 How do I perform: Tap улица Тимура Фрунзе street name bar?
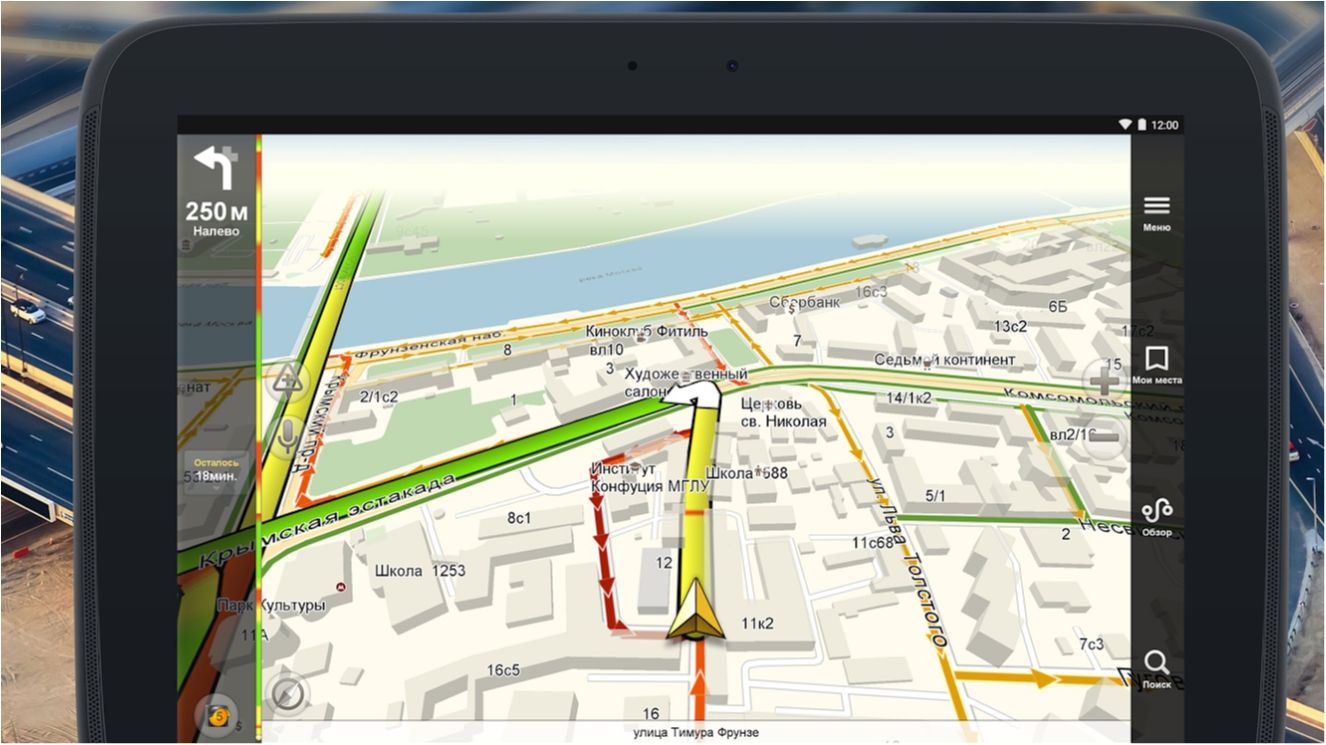pyautogui.click(x=695, y=733)
